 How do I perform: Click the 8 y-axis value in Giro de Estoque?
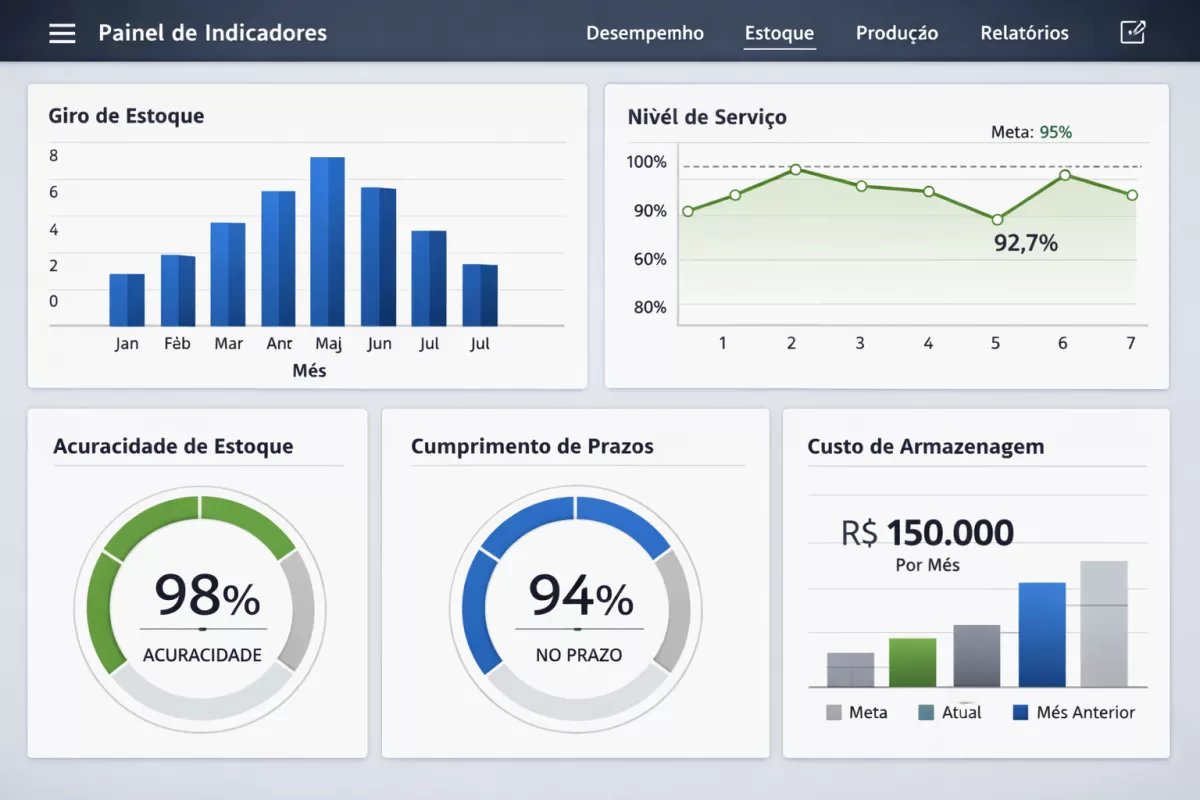(x=54, y=156)
